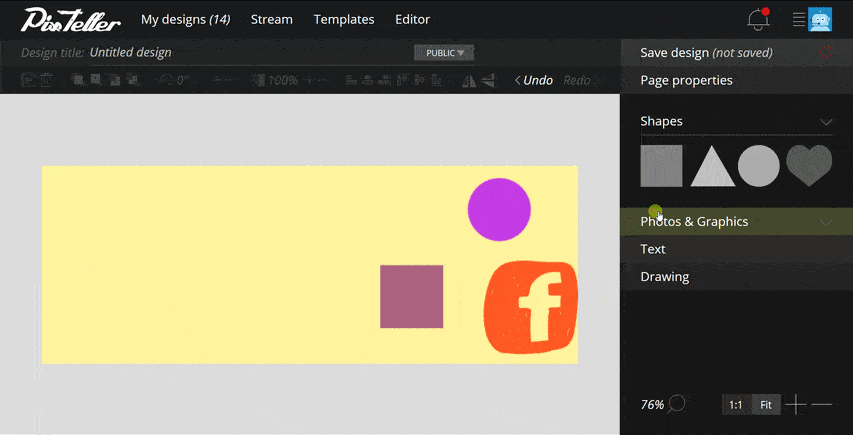Click the Fit zoom button
853x435 pixels.
[766, 405]
